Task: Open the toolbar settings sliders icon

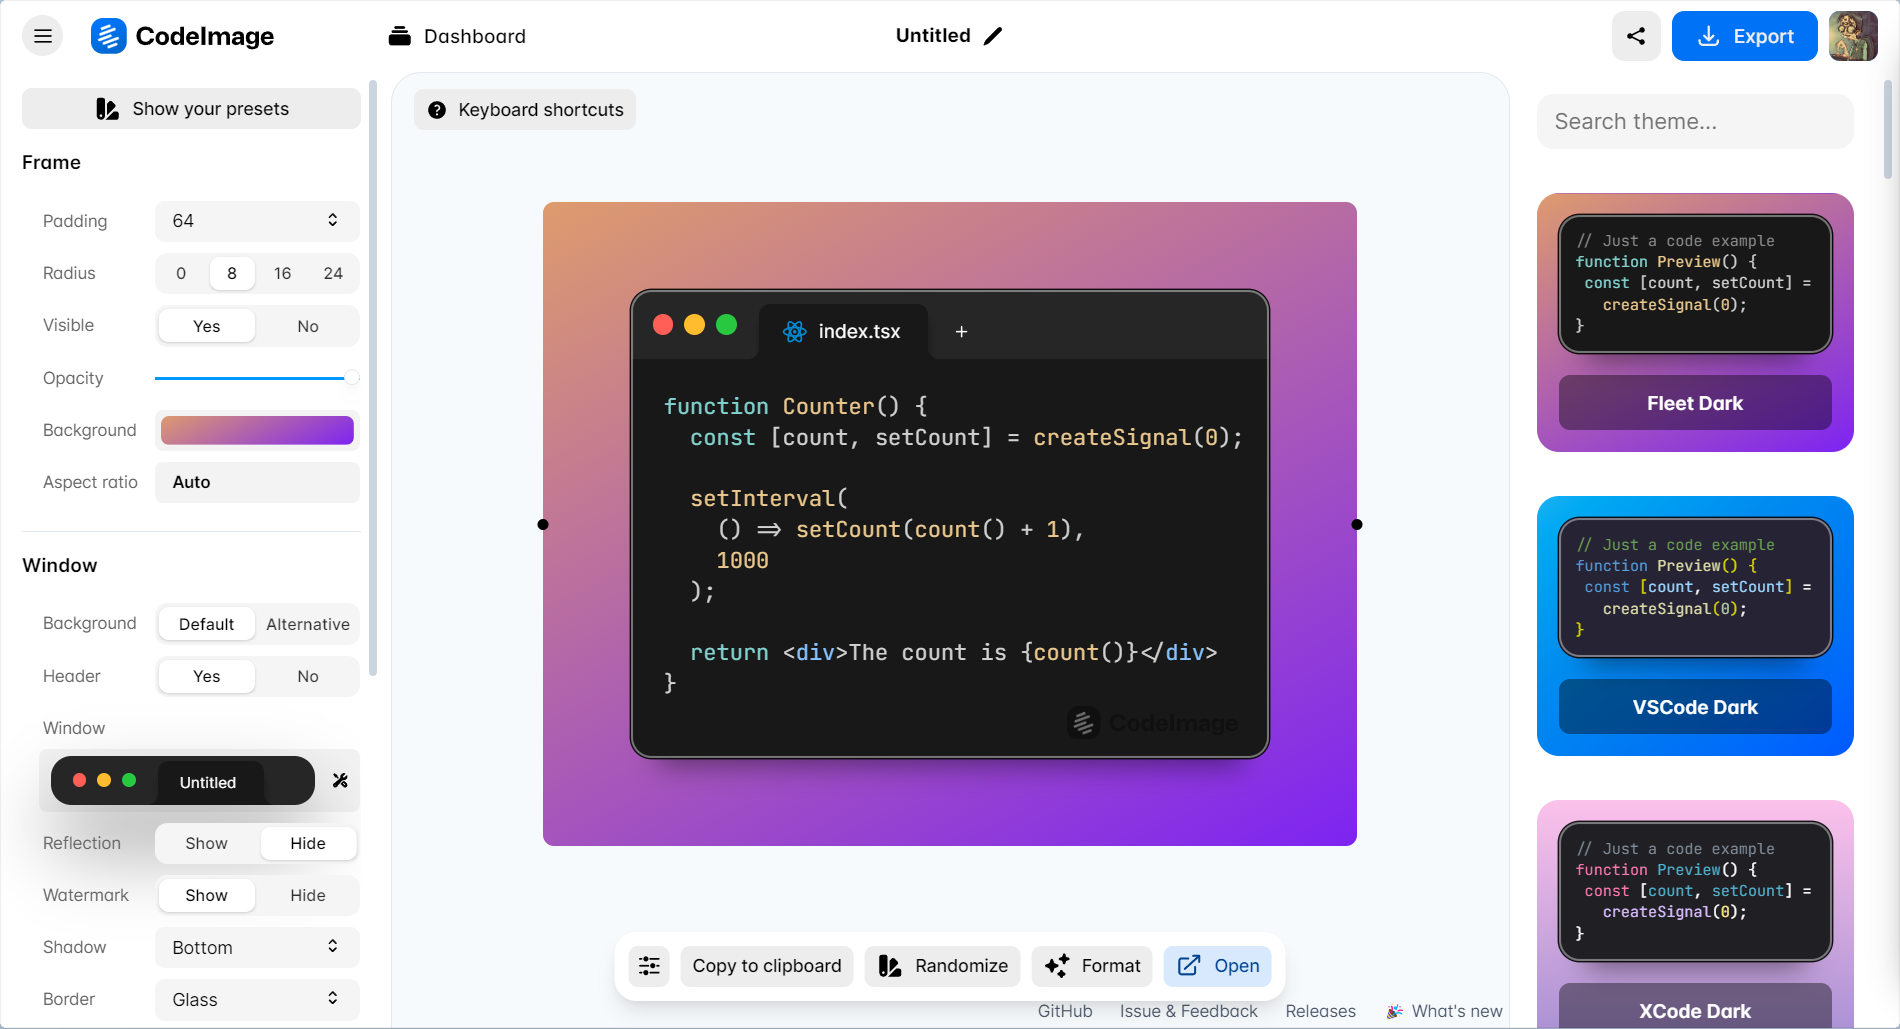Action: point(650,966)
